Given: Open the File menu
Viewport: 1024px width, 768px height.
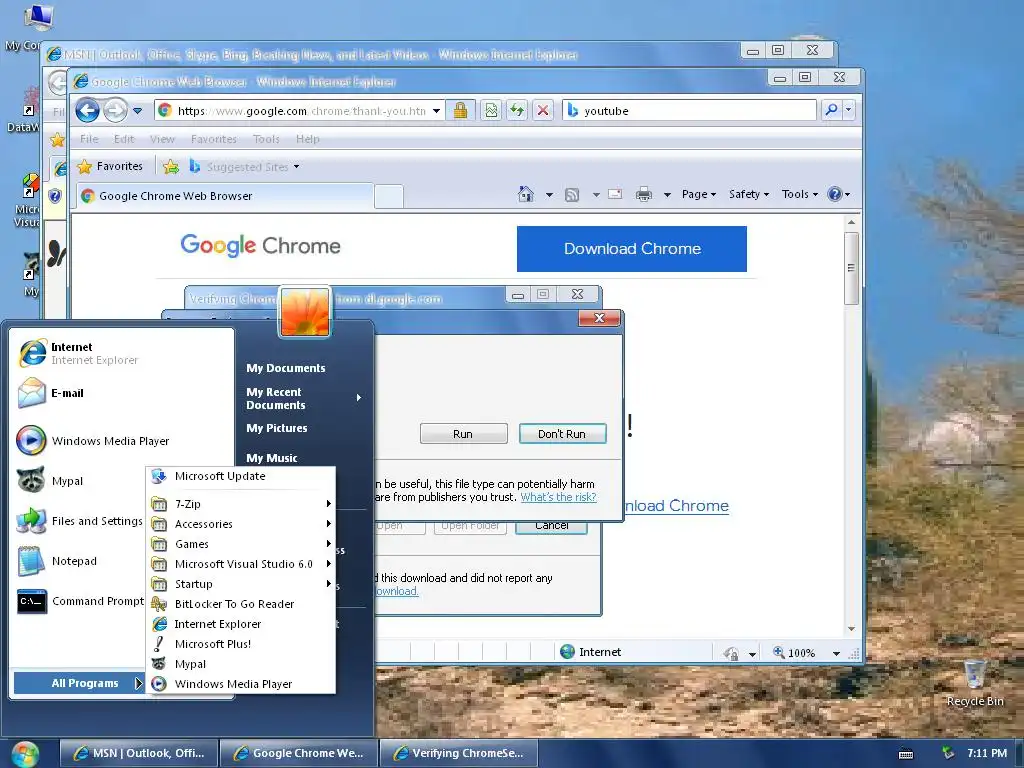Looking at the screenshot, I should pyautogui.click(x=89, y=138).
